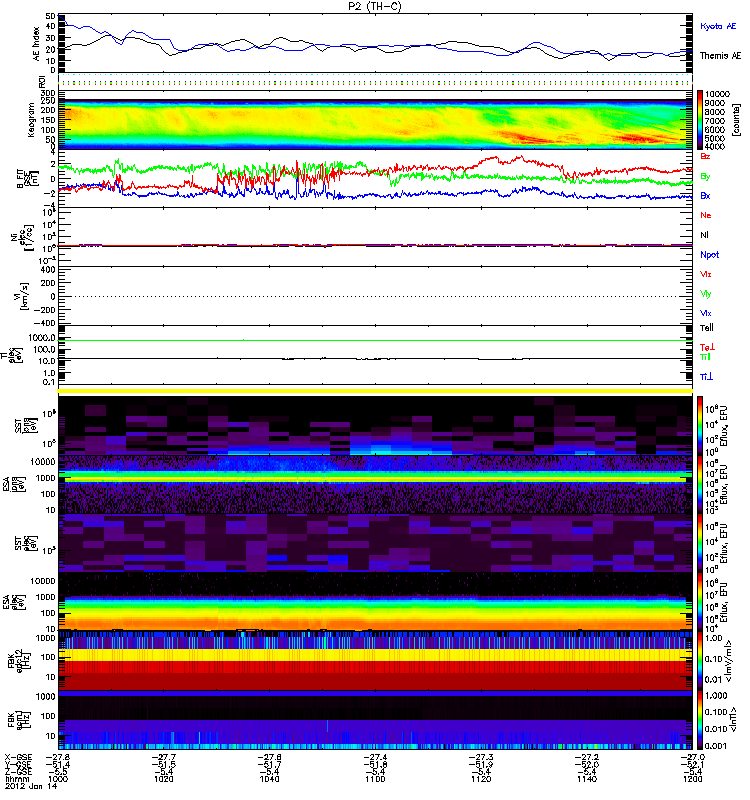This screenshot has width=750, height=800.
Task: Click the blue 'Bx' legend label
Action: [705, 196]
